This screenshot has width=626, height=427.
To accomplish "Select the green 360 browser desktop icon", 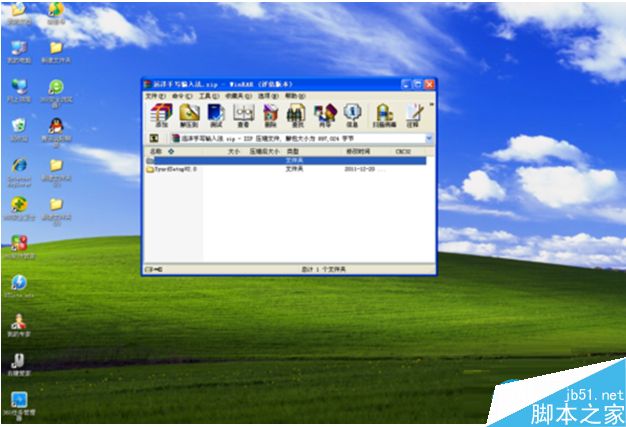I will [x=56, y=93].
